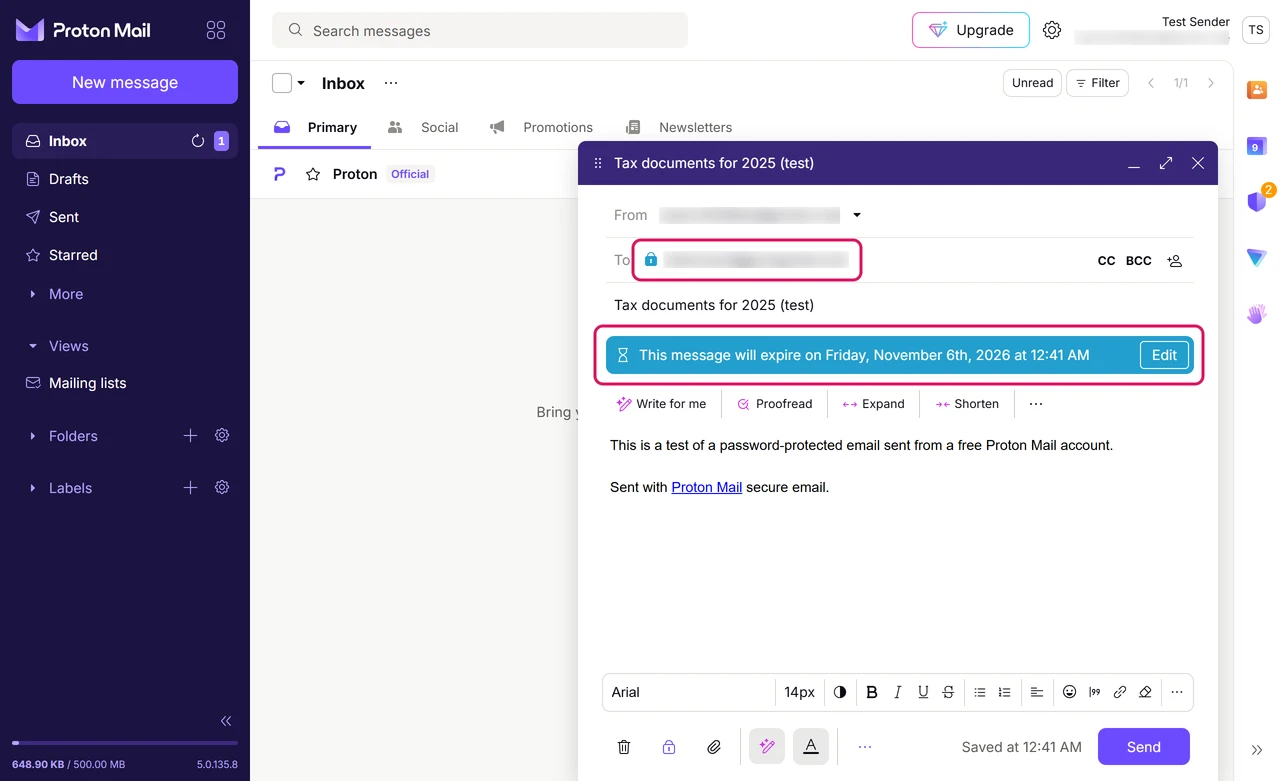
Task: Toggle italic formatting
Action: (898, 692)
